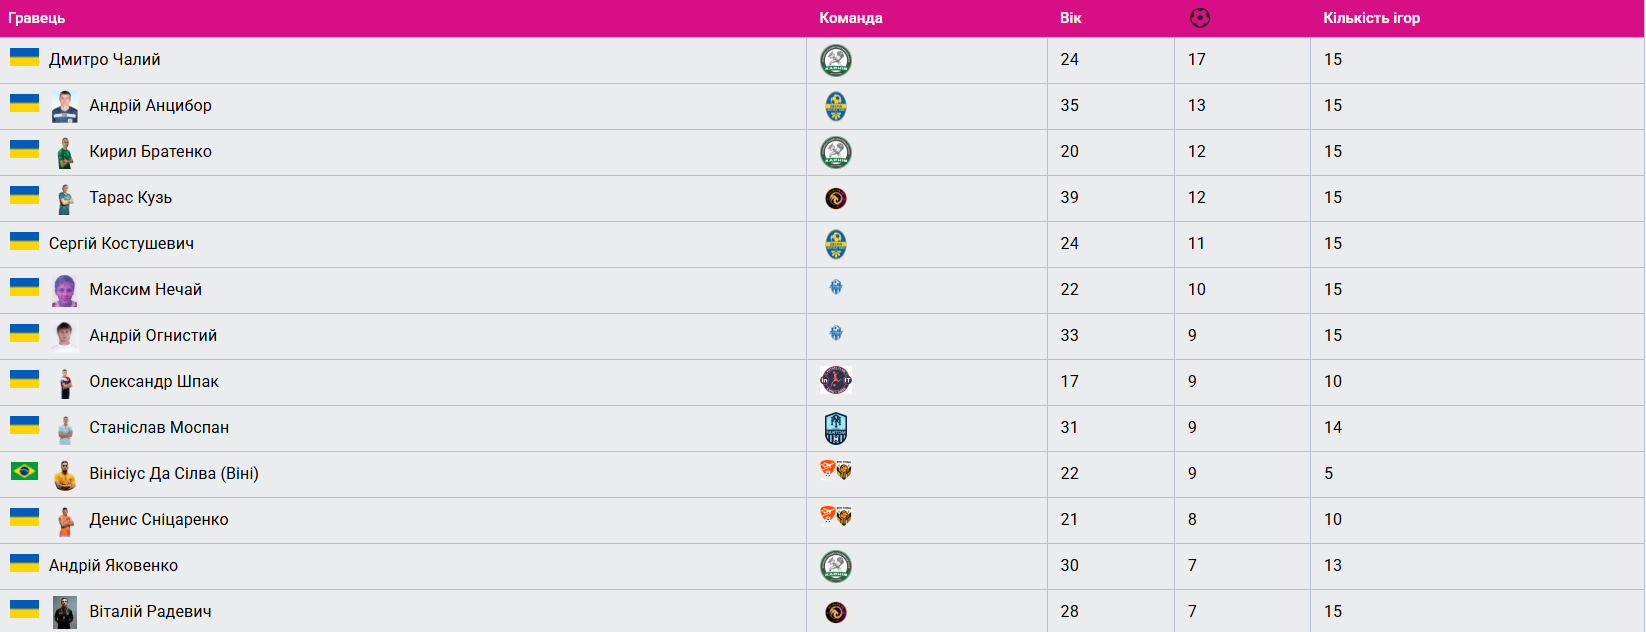The height and width of the screenshot is (632, 1646).
Task: Click team logos beside Вінісіус Да Сілва
Action: 836,470
